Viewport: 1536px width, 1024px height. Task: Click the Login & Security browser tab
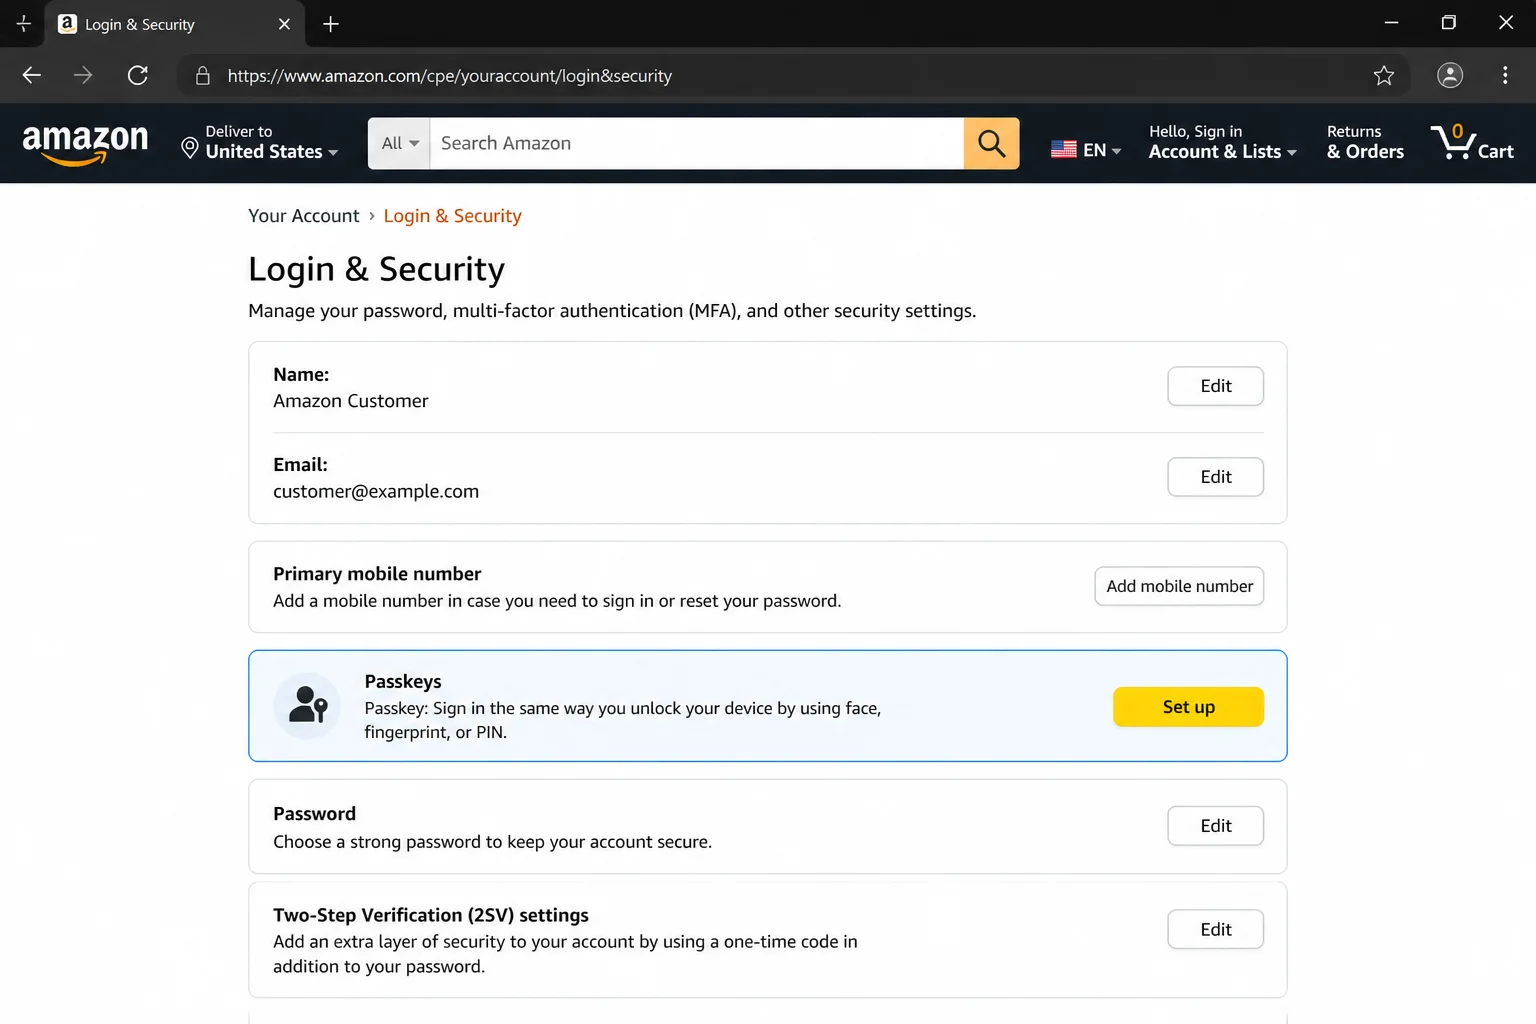pyautogui.click(x=175, y=24)
